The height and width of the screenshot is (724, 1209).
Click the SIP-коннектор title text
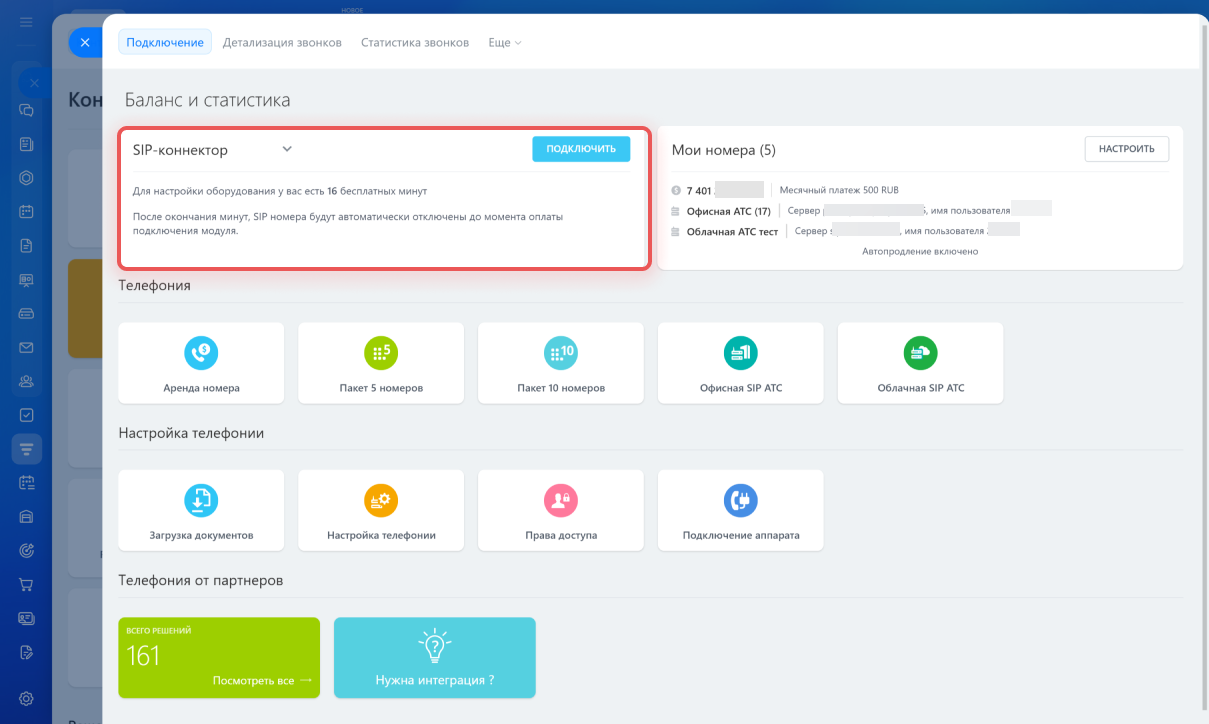click(180, 150)
